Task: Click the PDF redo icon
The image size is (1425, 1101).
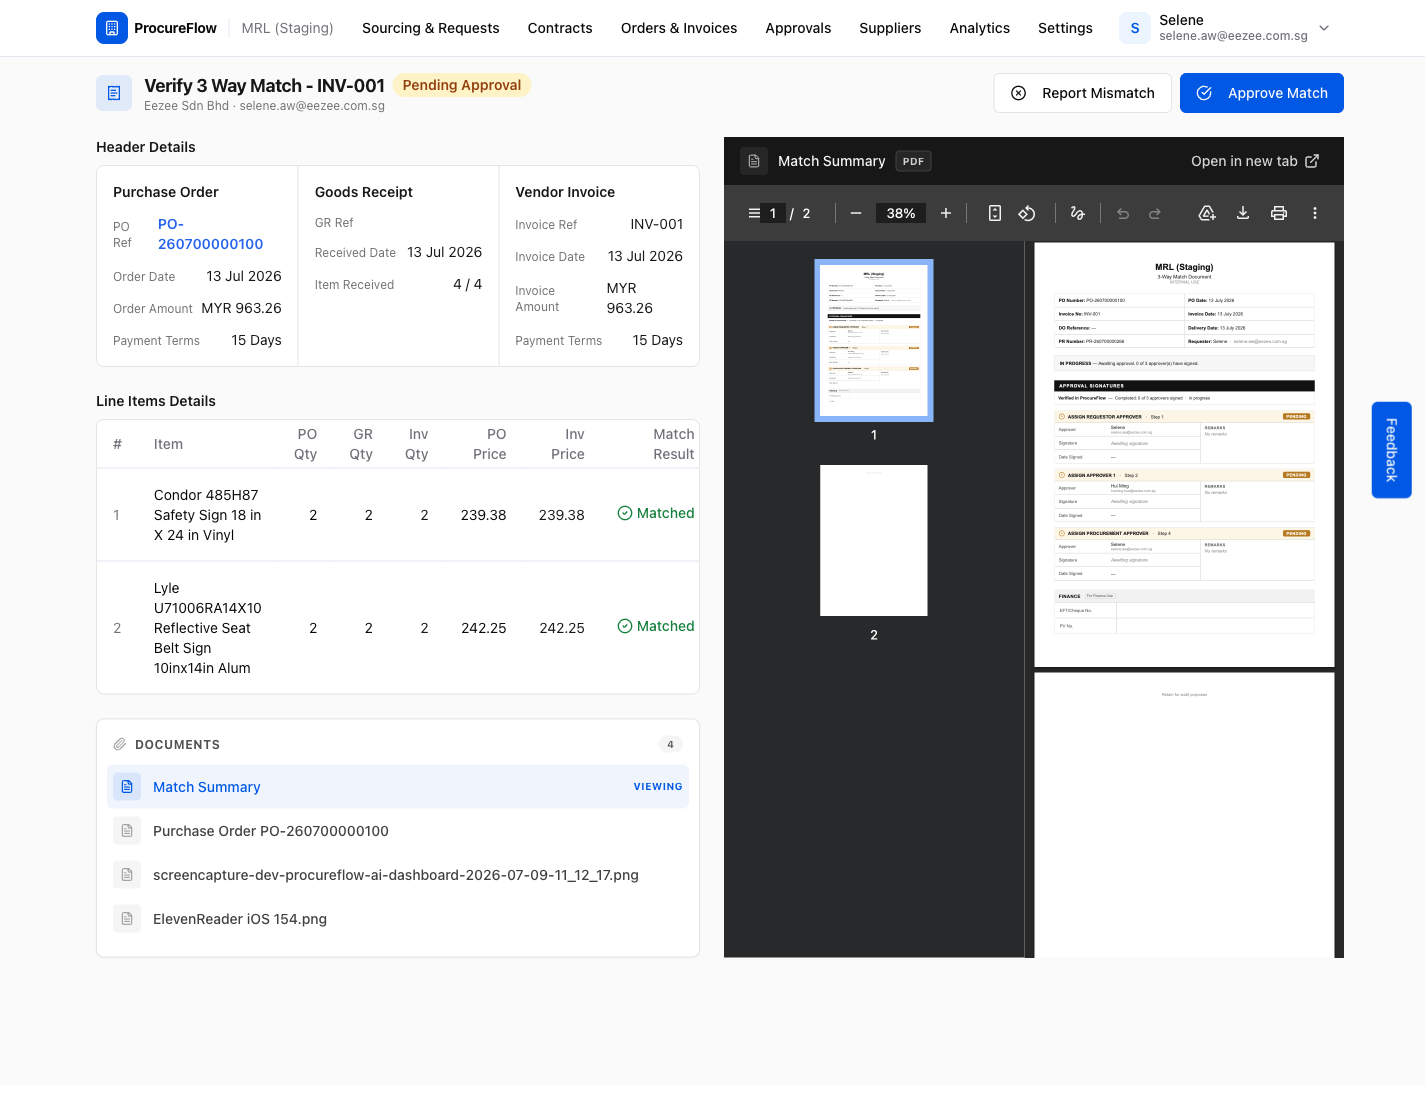Action: coord(1155,213)
